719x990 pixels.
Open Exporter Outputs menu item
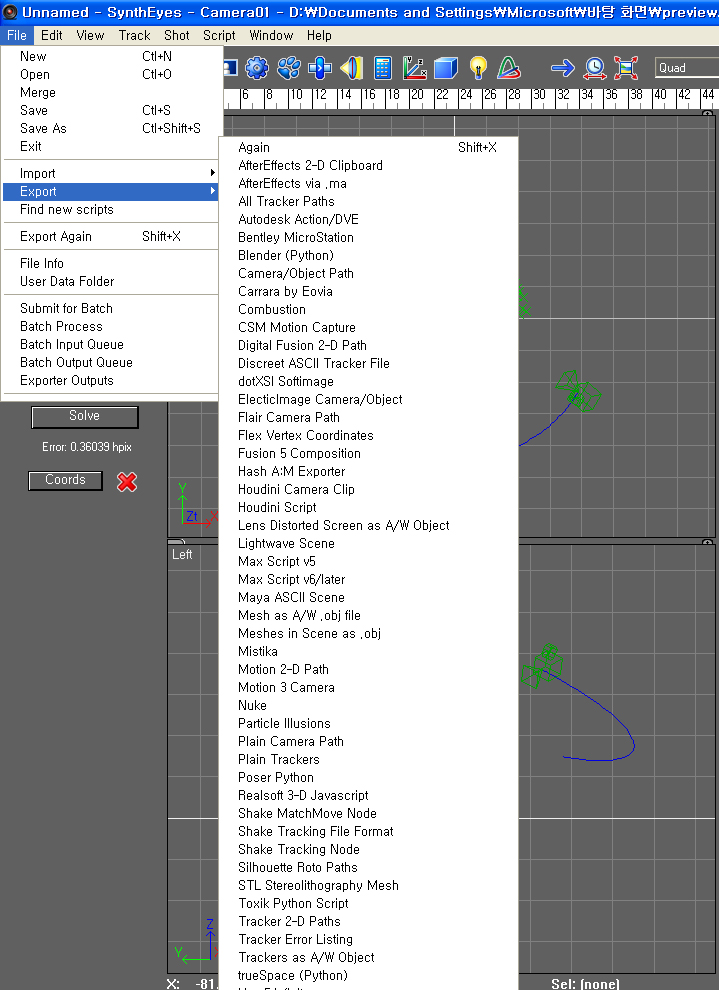110,380
